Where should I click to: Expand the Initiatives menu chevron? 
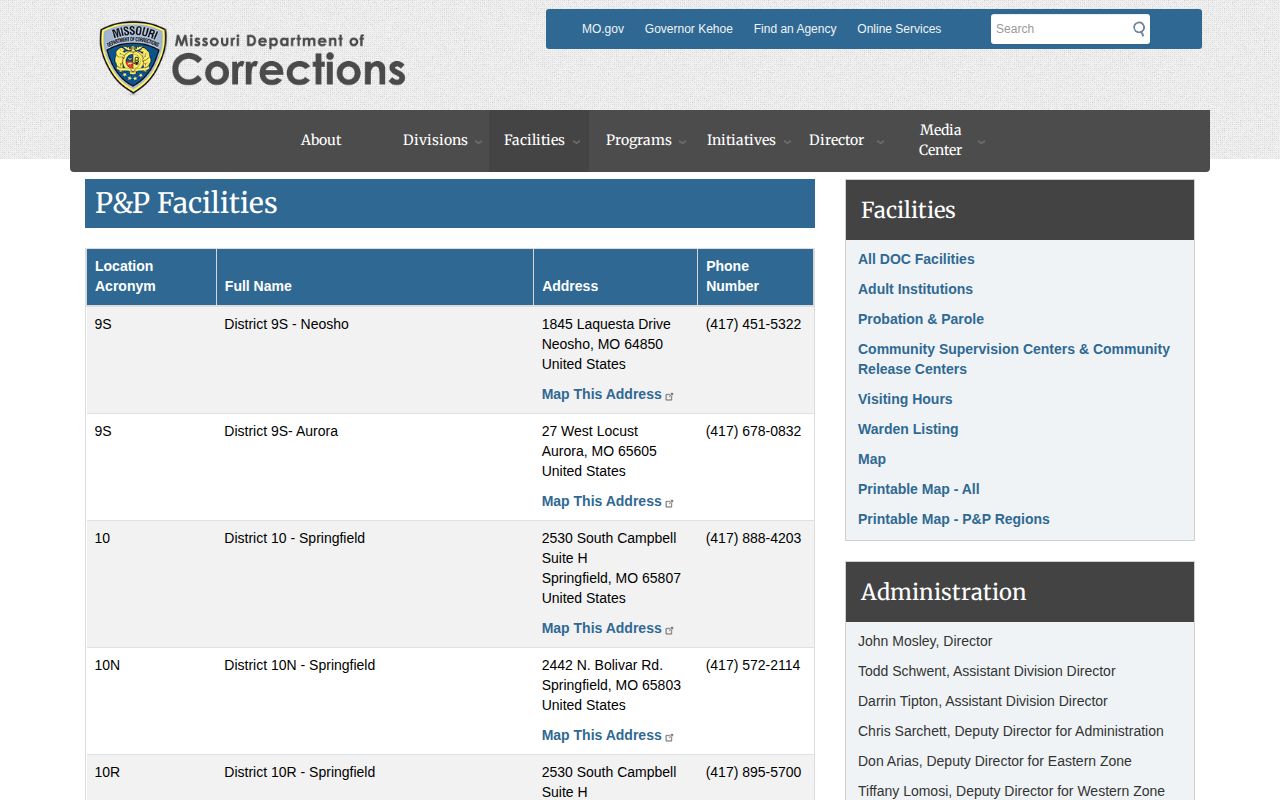(x=786, y=142)
